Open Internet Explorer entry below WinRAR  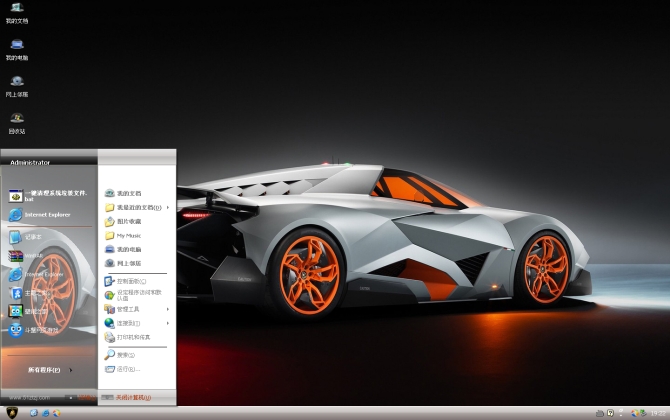[x=36, y=274]
